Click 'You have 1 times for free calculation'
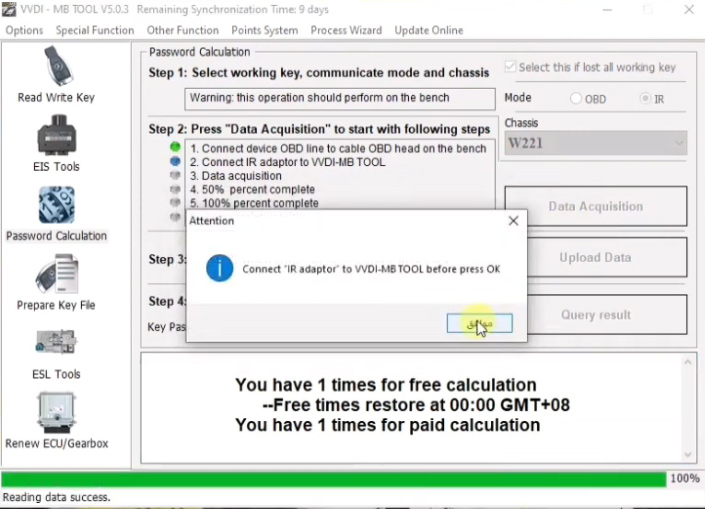 tap(386, 385)
